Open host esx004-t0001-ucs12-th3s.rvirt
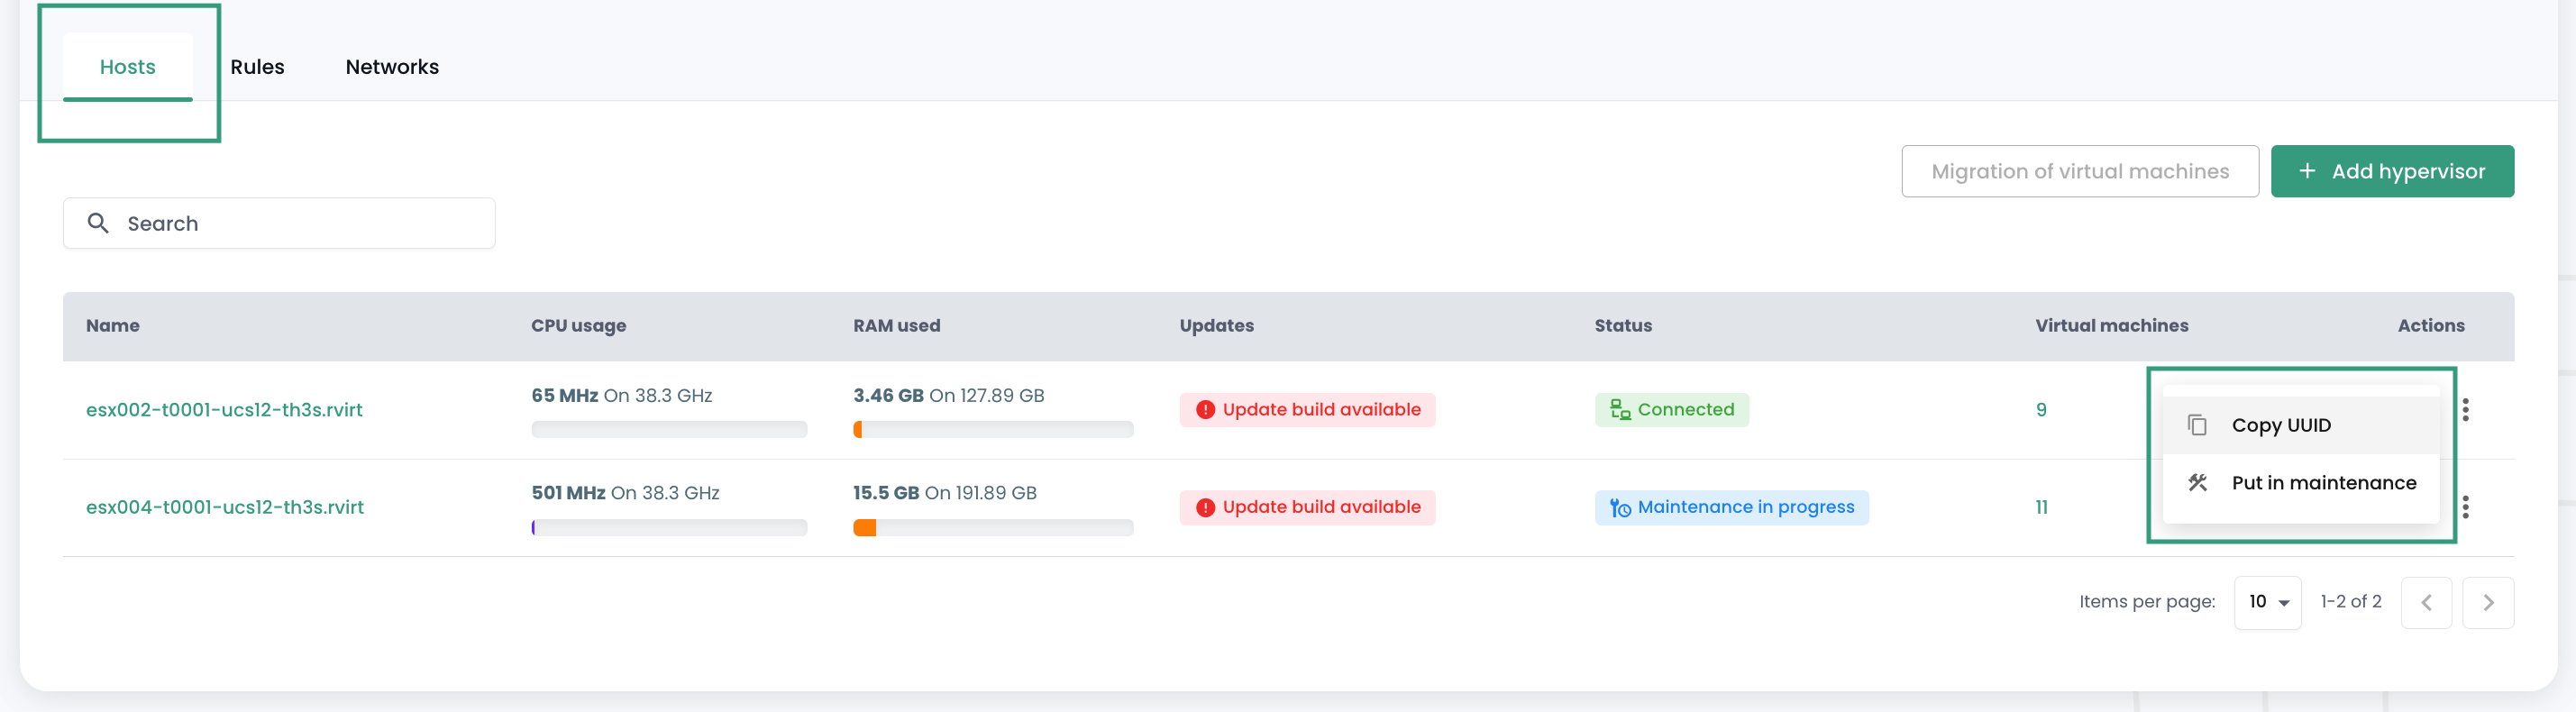Viewport: 2576px width, 712px height. [225, 507]
